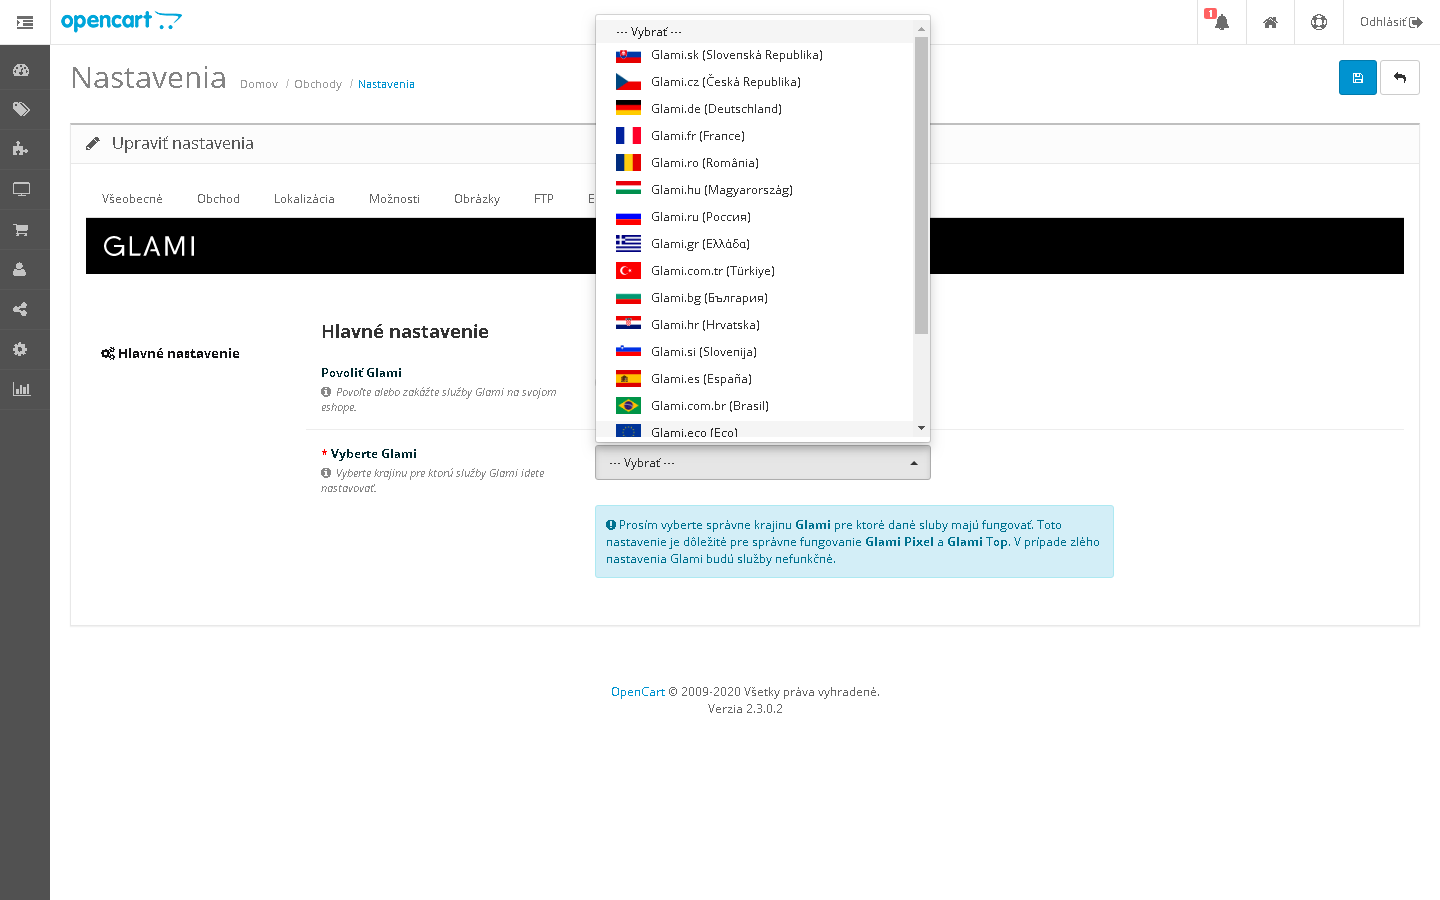Select Glami.sk (Slovenská Republika) option

pyautogui.click(x=755, y=55)
